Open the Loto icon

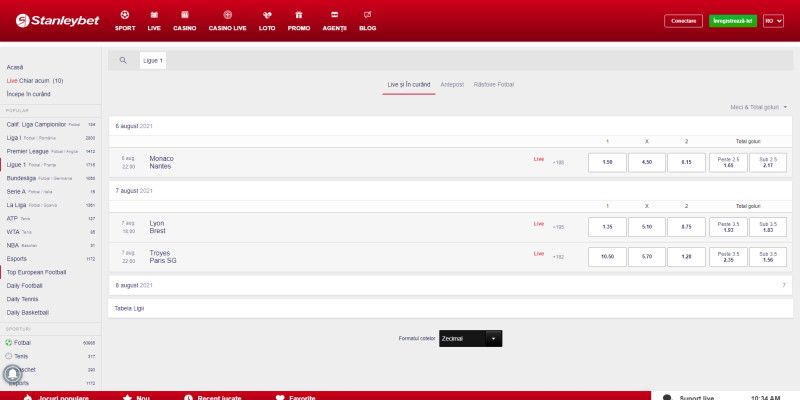267,15
